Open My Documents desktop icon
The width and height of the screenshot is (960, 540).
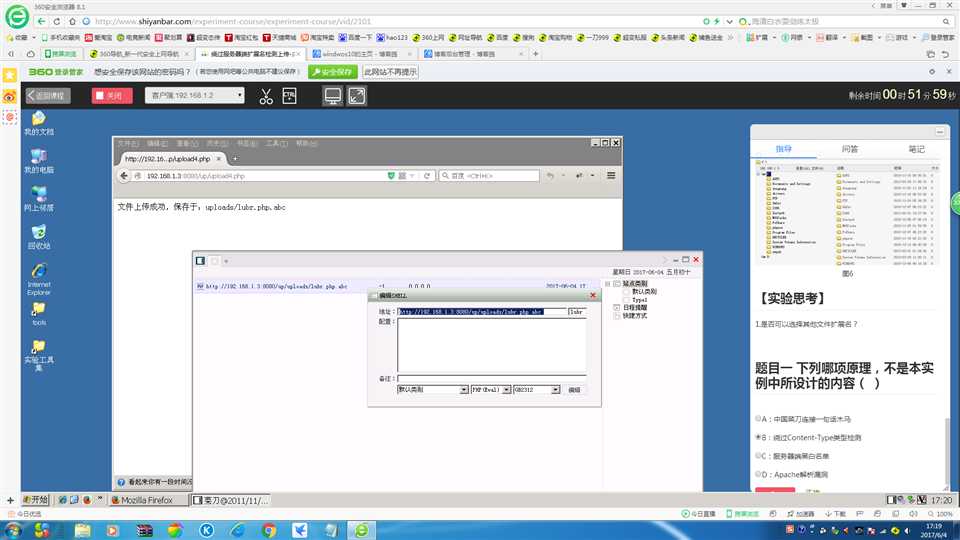pyautogui.click(x=39, y=123)
